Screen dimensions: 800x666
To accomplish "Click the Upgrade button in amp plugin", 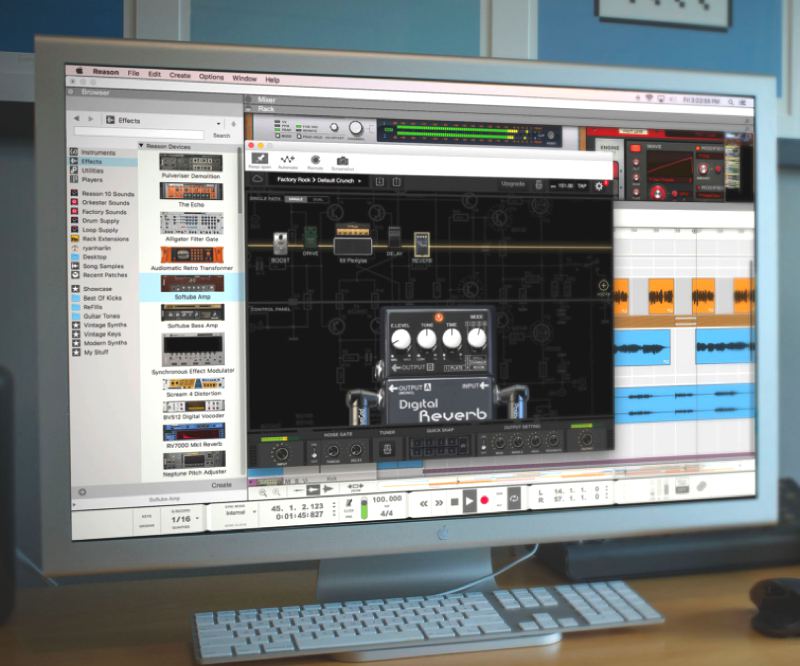I will coord(512,184).
